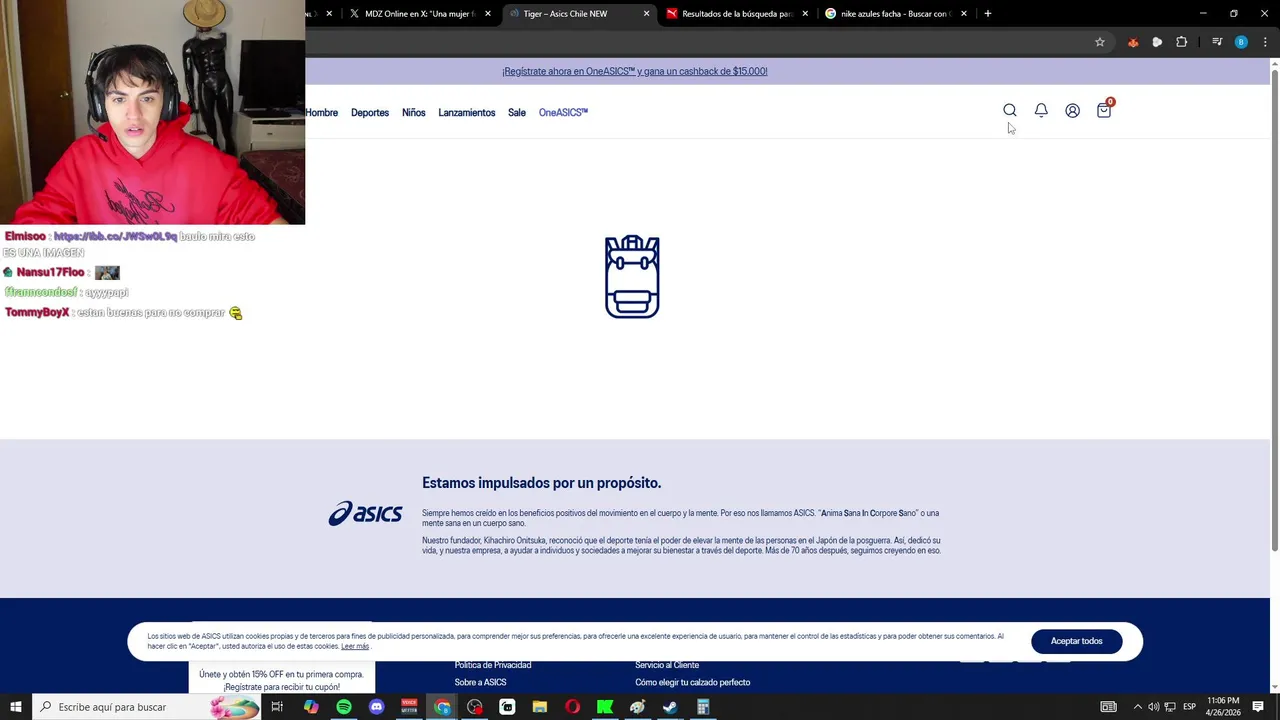Click the browser vertical scrollbar thumb
Screen dimensions: 1280x720
click(x=1274, y=310)
